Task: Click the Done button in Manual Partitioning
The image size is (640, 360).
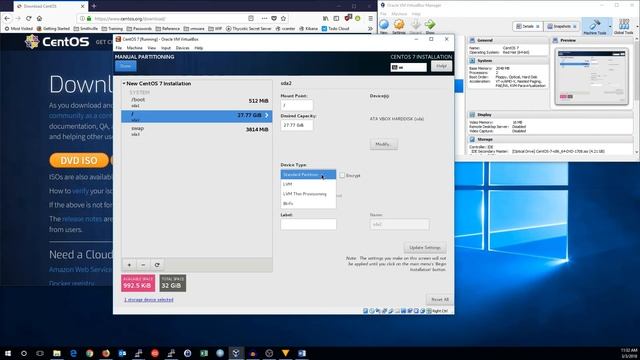Action: (x=125, y=66)
